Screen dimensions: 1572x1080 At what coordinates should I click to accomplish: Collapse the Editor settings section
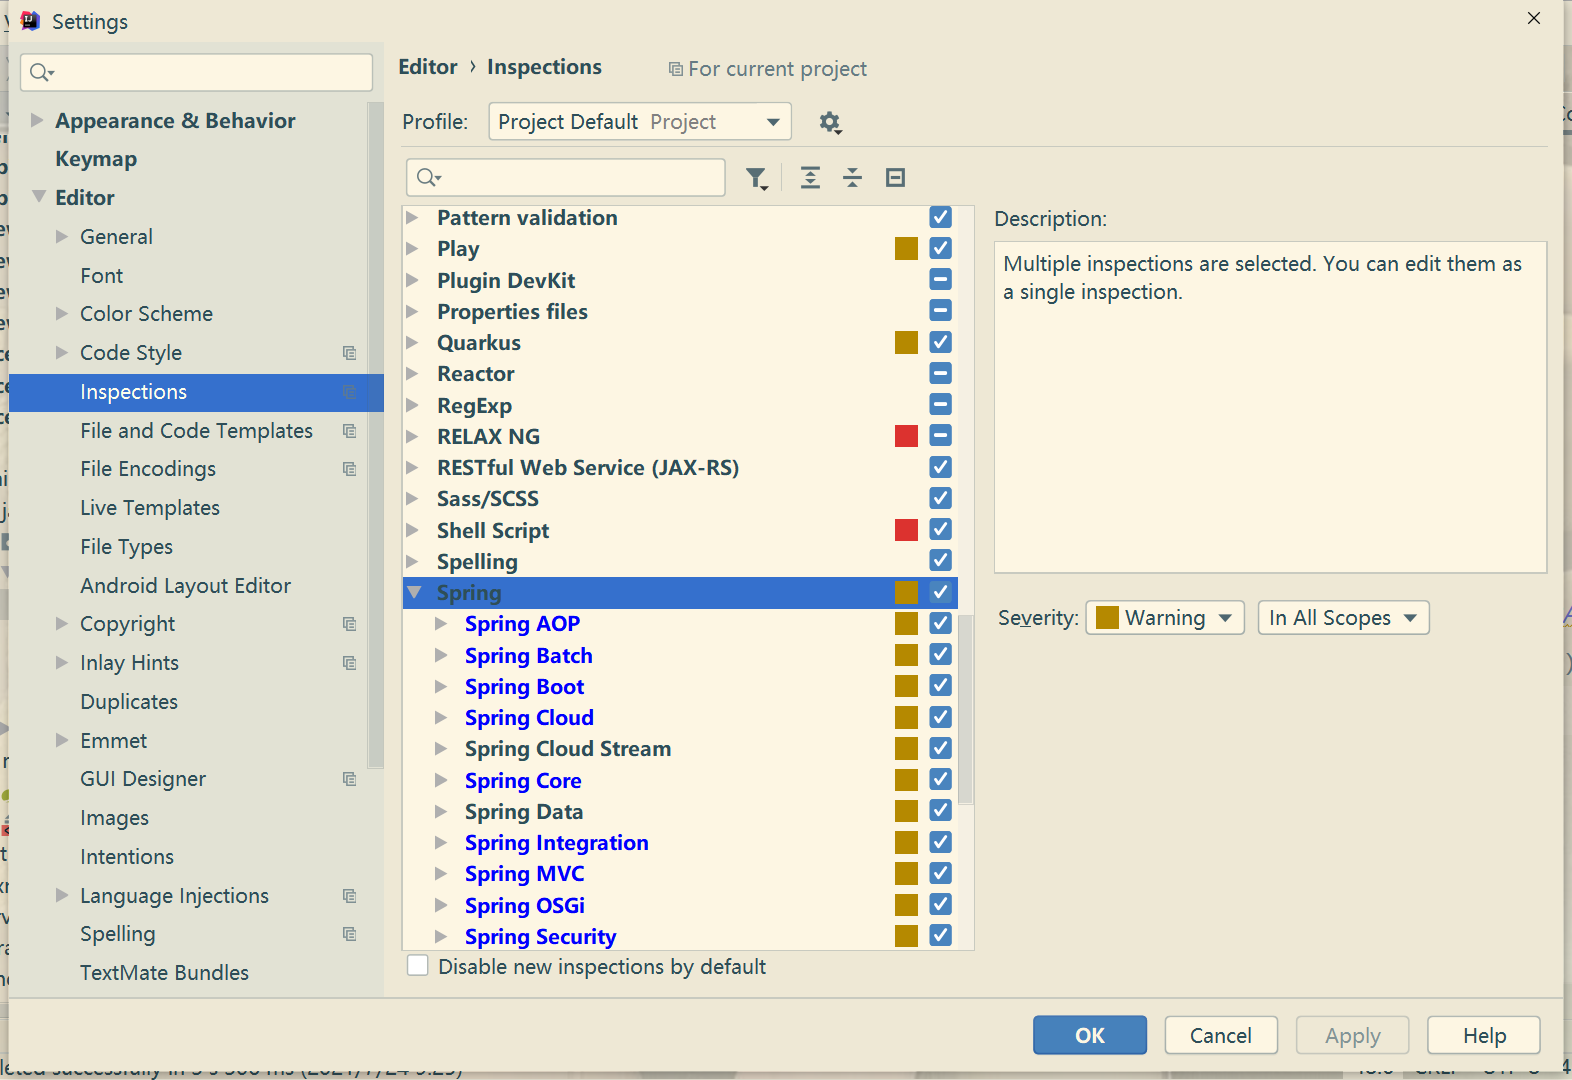(x=39, y=197)
